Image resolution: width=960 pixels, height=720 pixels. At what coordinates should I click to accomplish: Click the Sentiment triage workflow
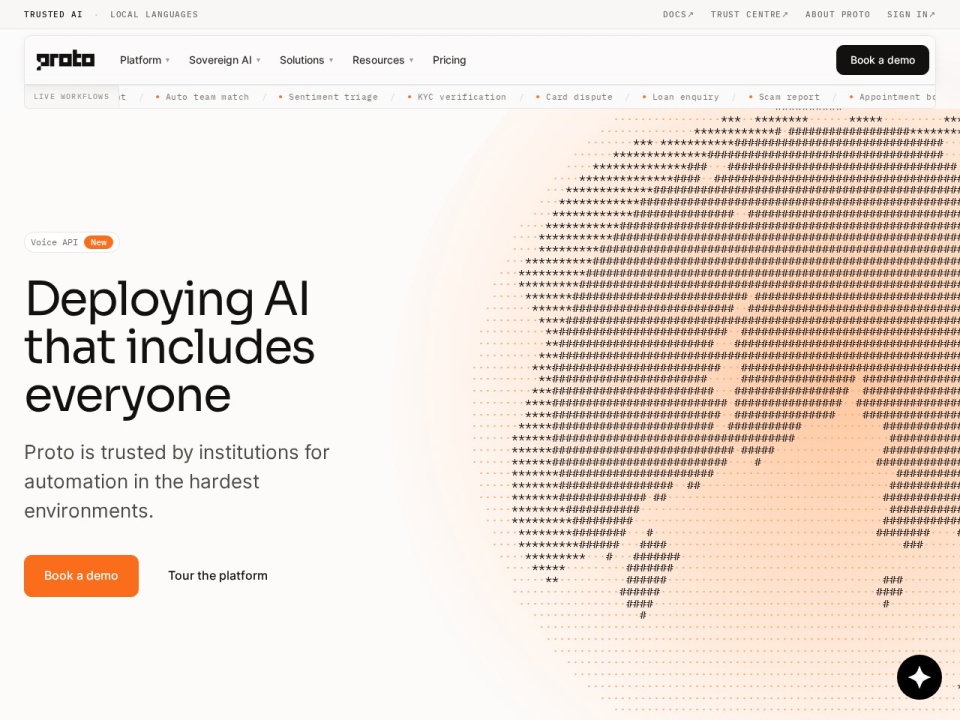[328, 97]
